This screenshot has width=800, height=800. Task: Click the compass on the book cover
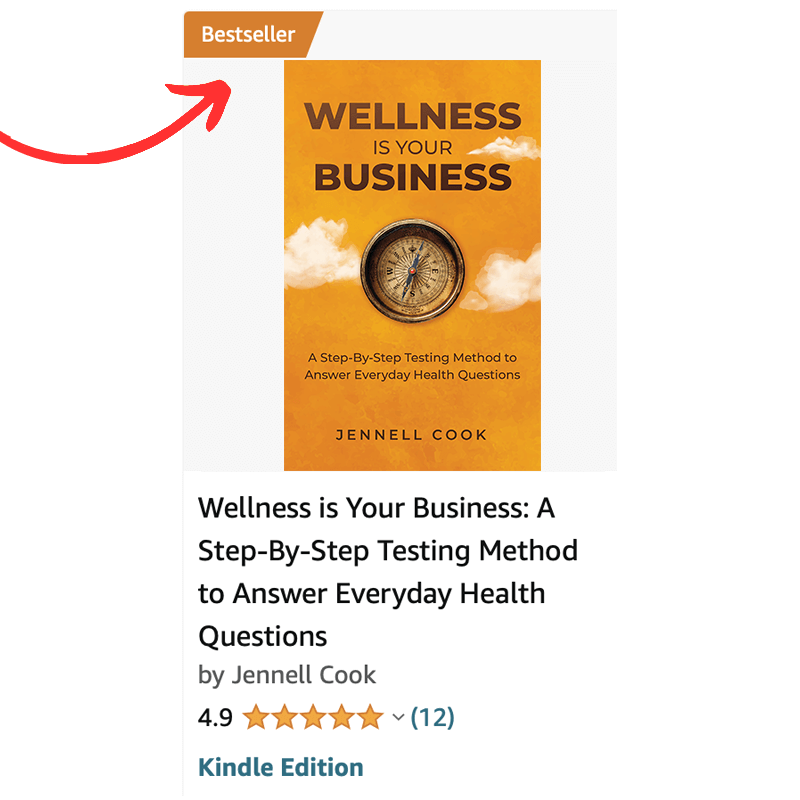pos(412,270)
